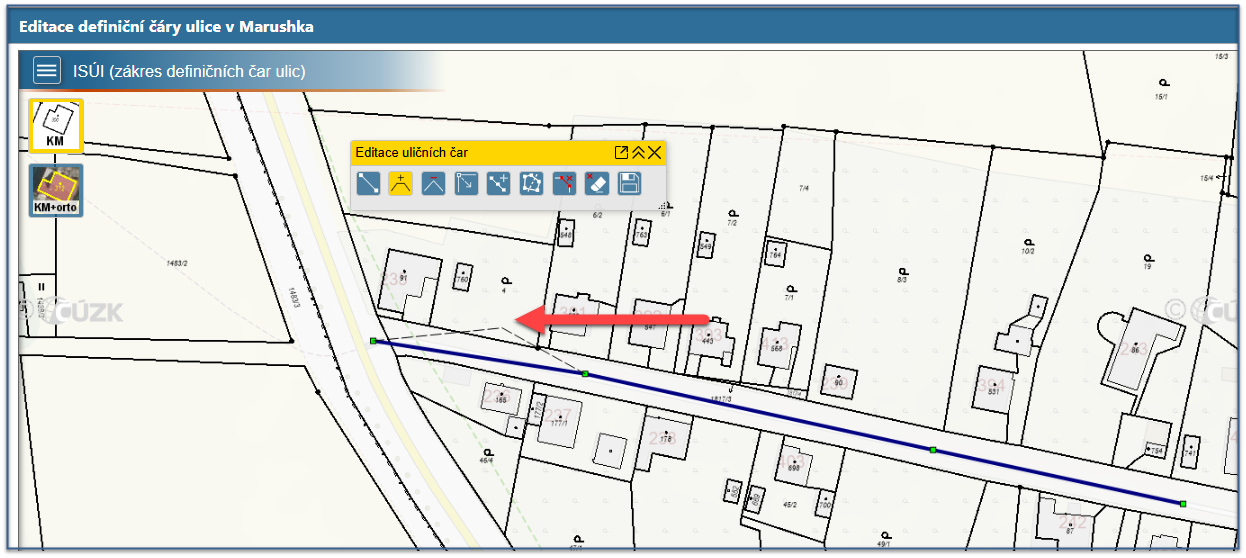Collapse the Editace uličních čar panel
Viewport: 1246px width, 558px height.
(638, 153)
